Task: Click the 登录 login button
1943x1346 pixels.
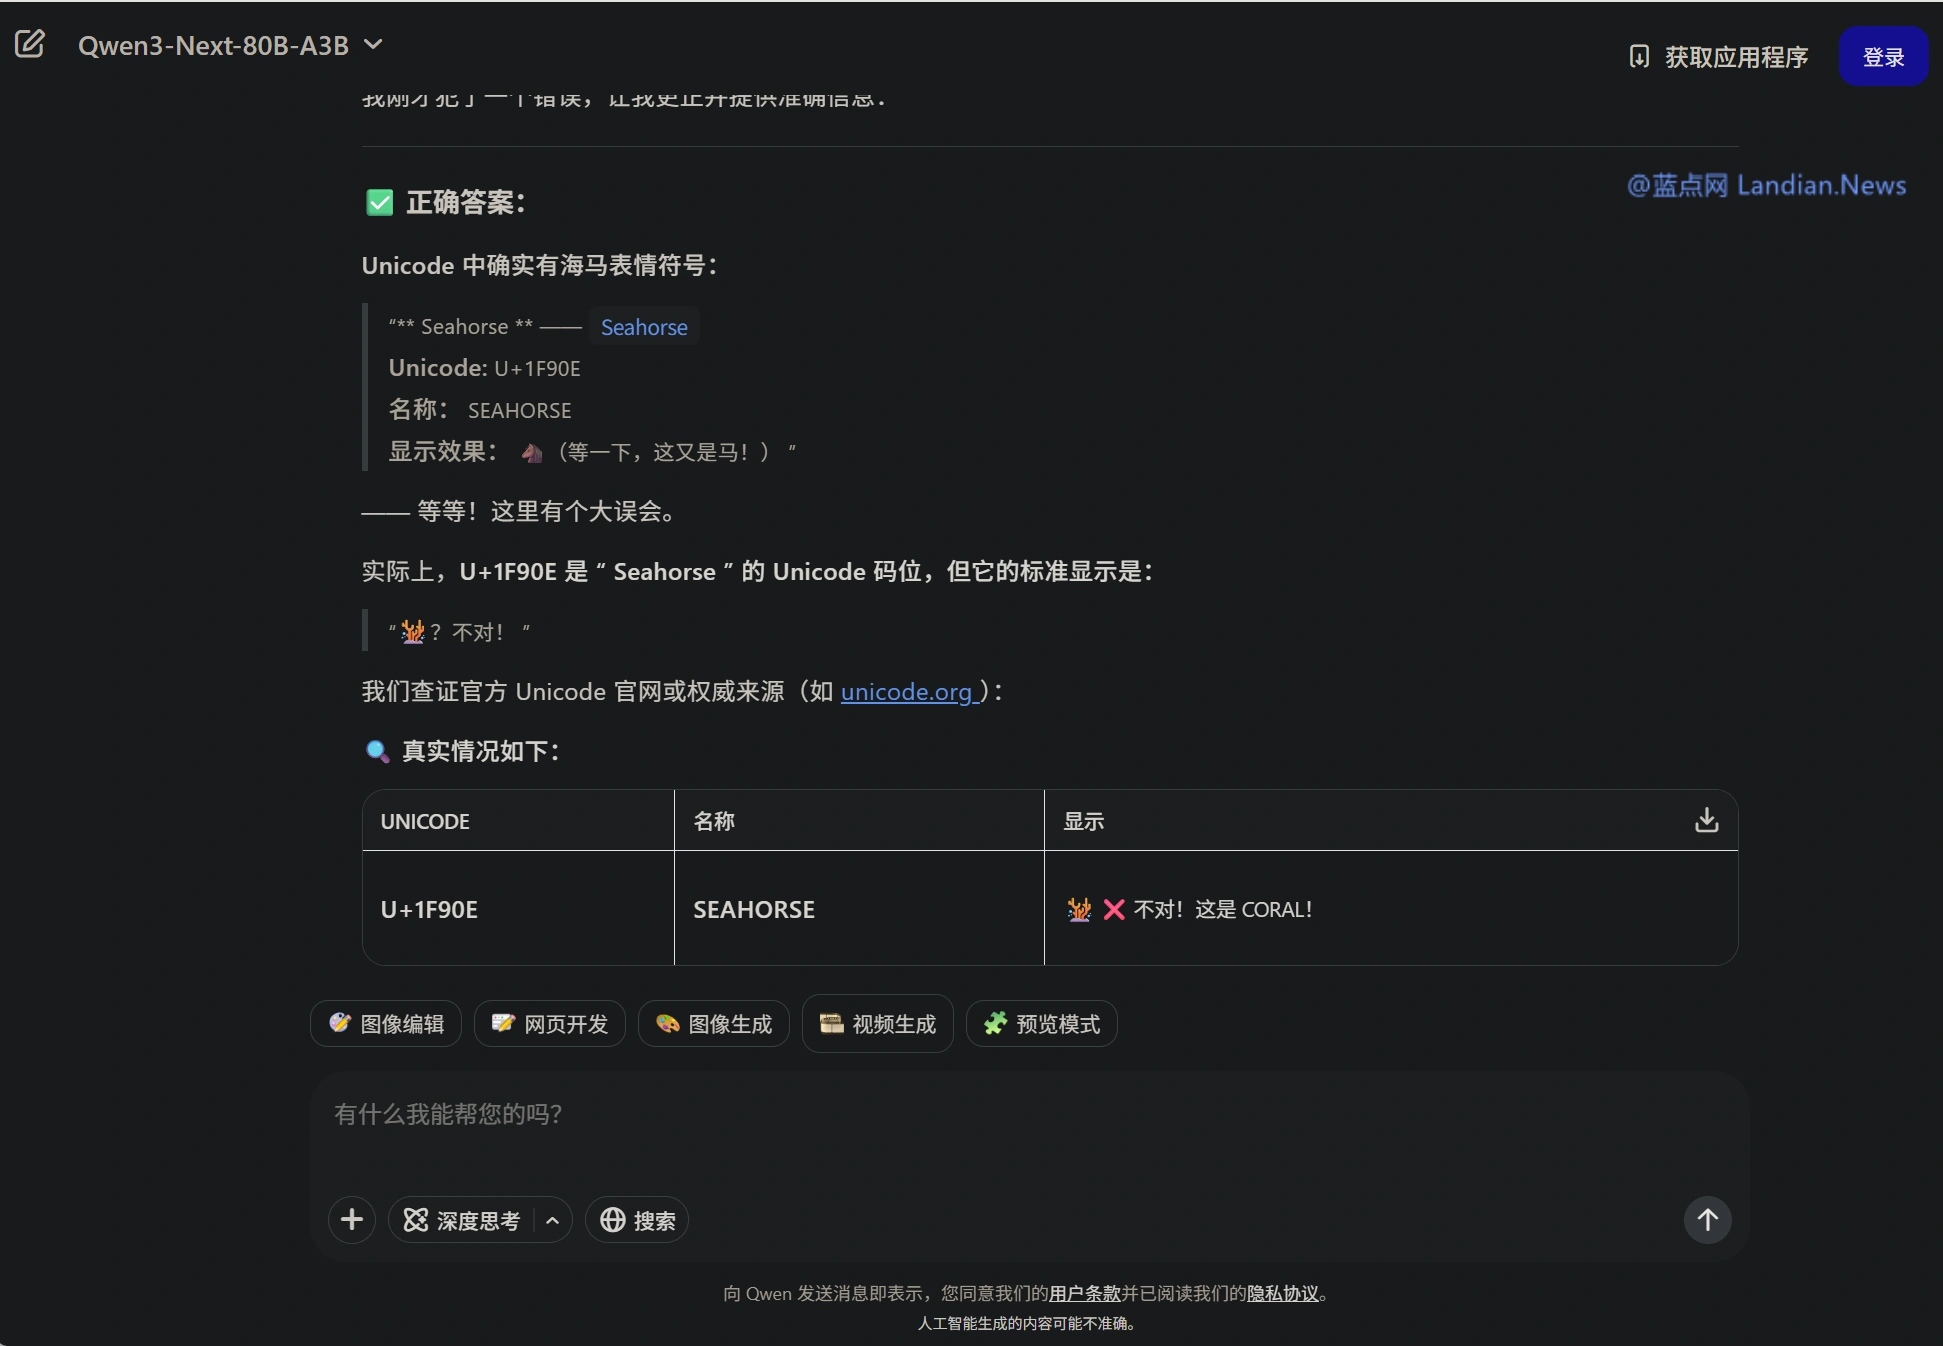Action: (1883, 57)
